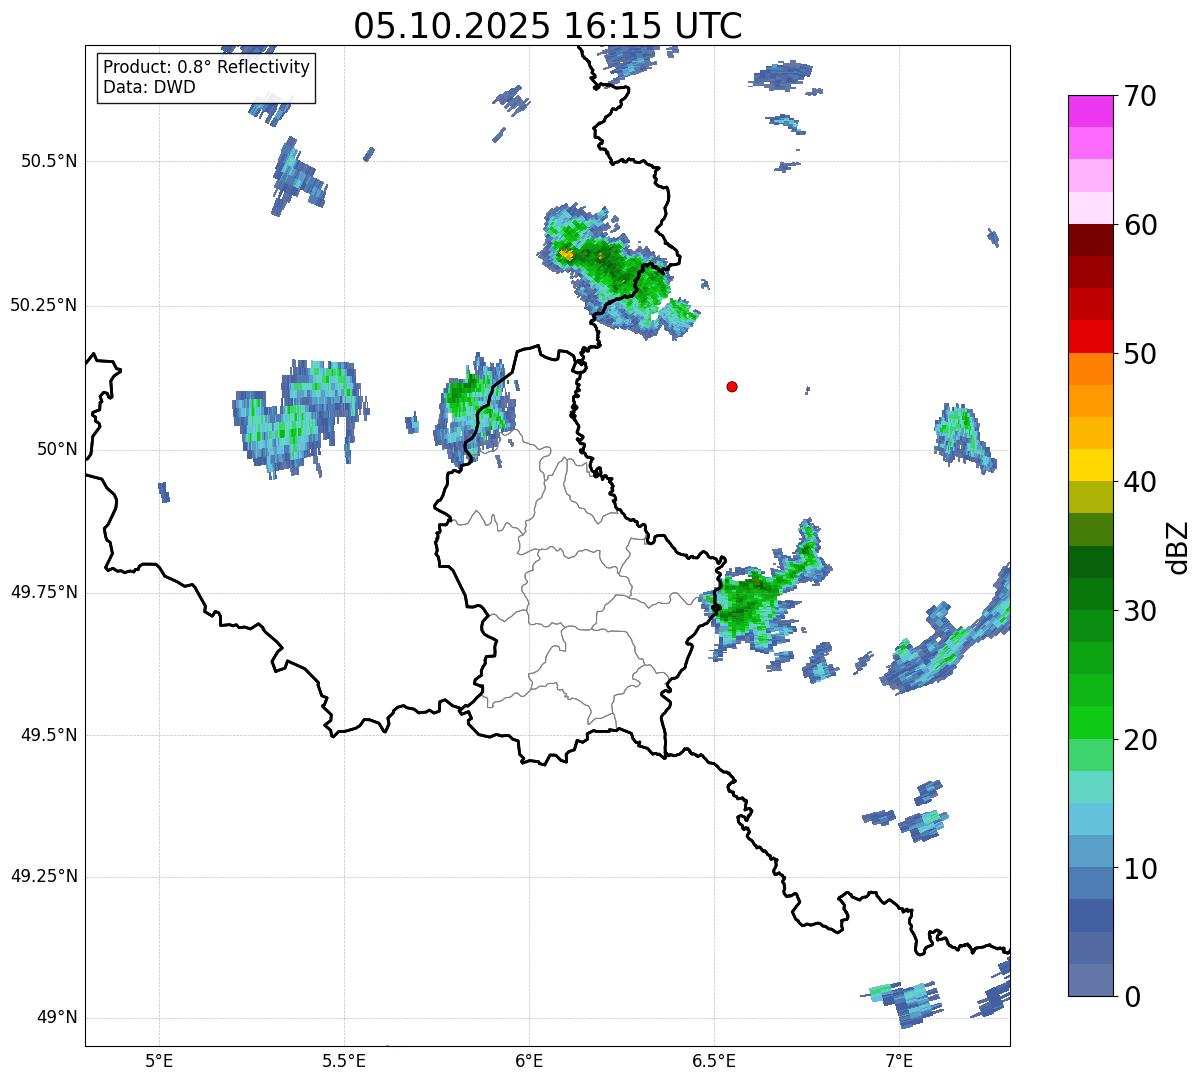Click the red dot location marker
Viewport: 1202px width, 1081px height.
pyautogui.click(x=732, y=386)
